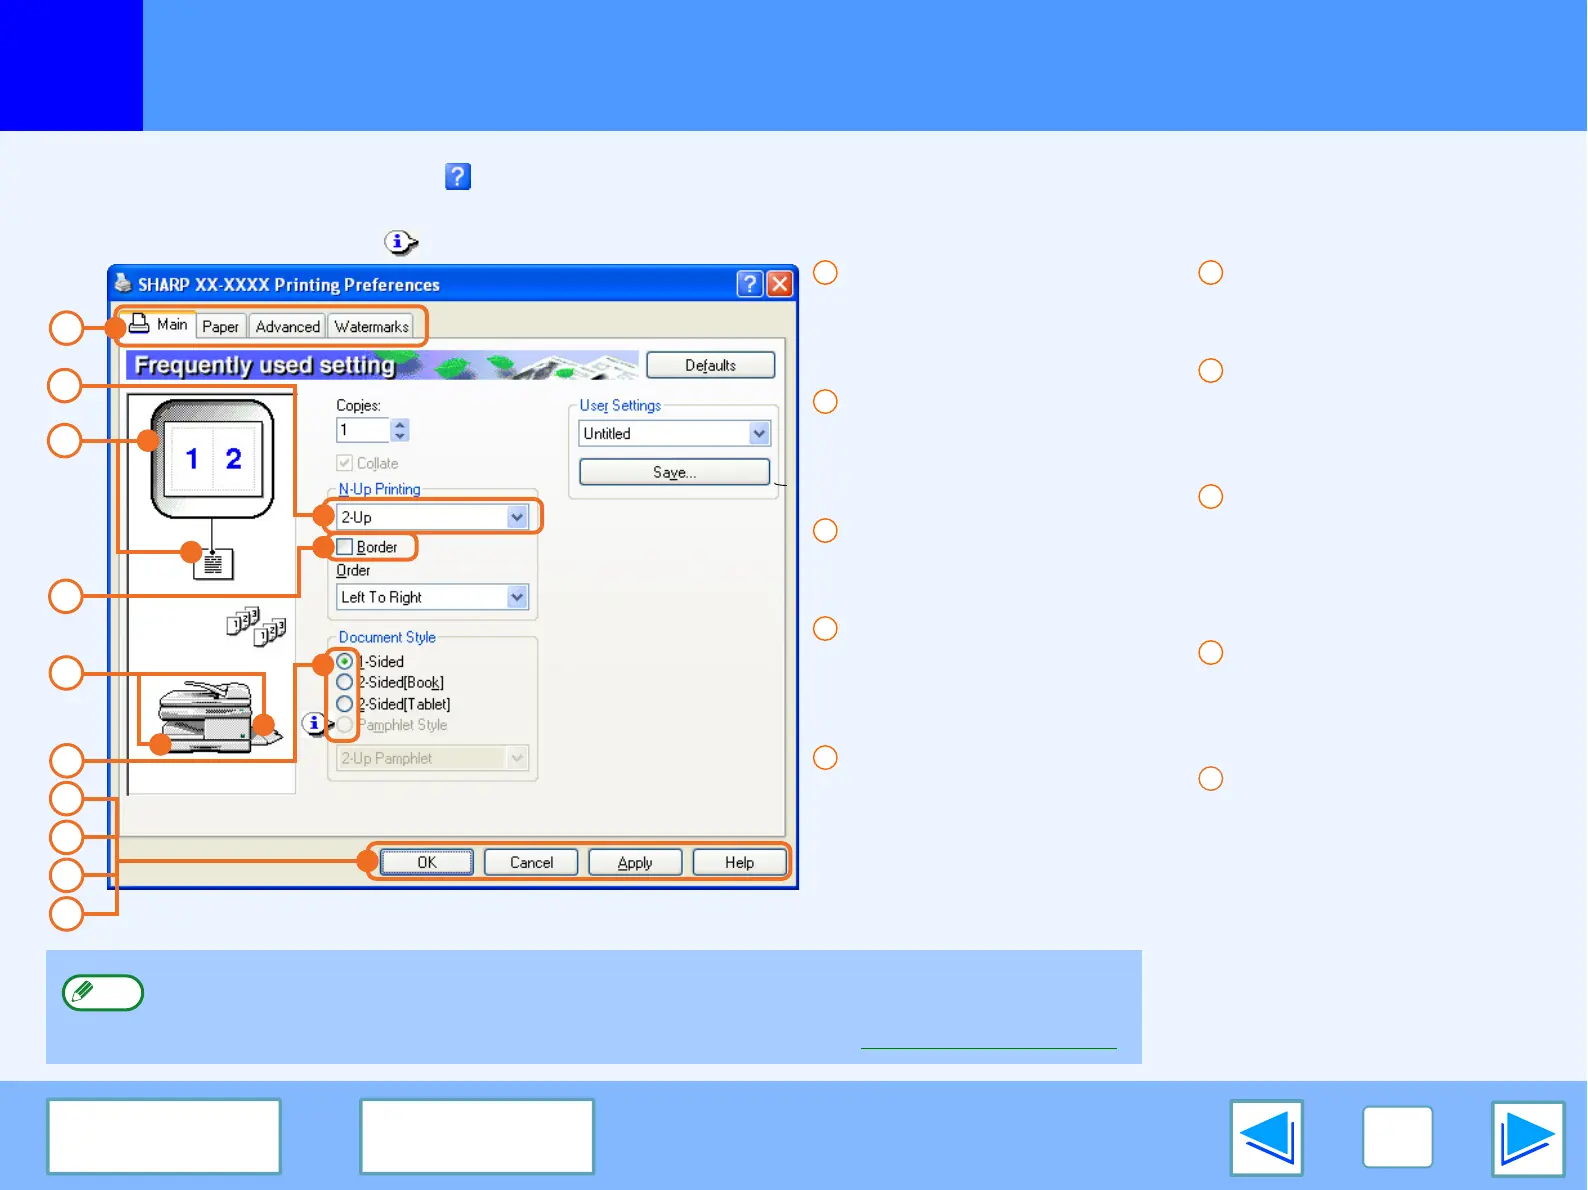This screenshot has width=1588, height=1190.
Task: Click the Defaults button
Action: (710, 365)
